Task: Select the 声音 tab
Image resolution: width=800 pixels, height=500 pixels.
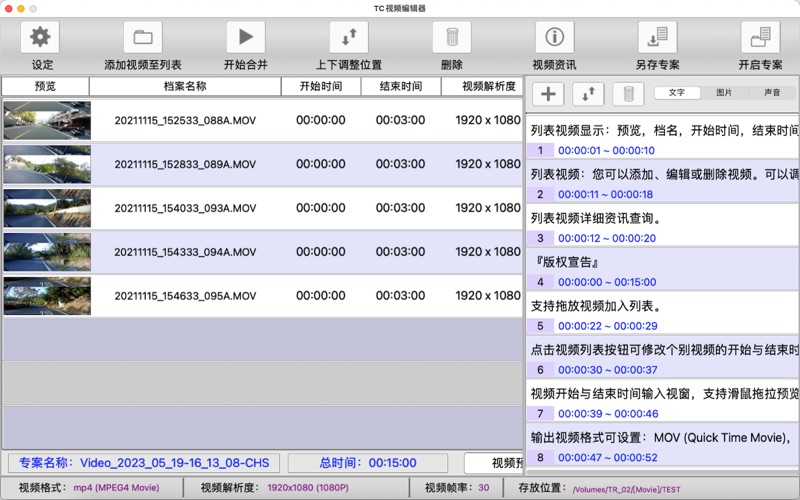Action: click(x=772, y=93)
